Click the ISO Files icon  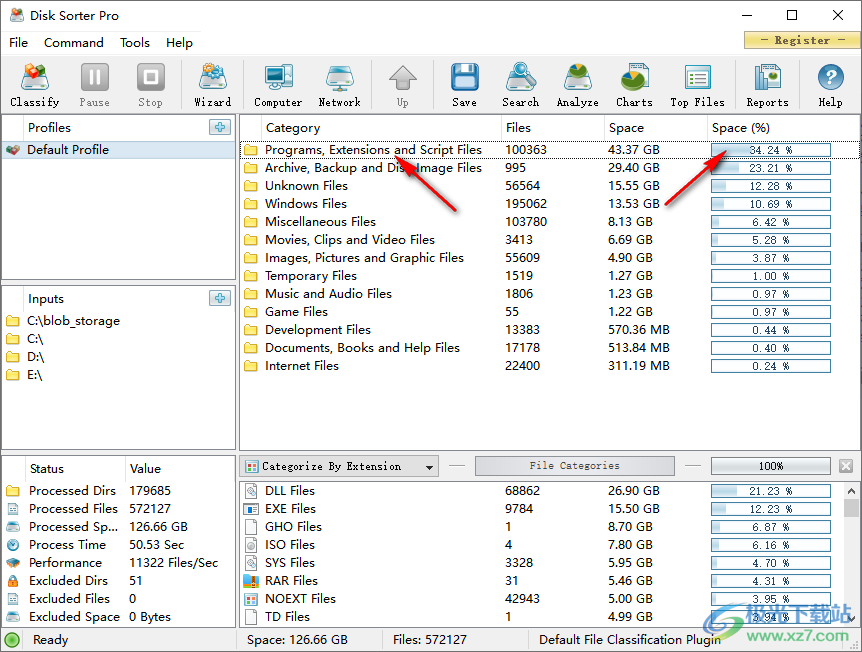click(251, 545)
